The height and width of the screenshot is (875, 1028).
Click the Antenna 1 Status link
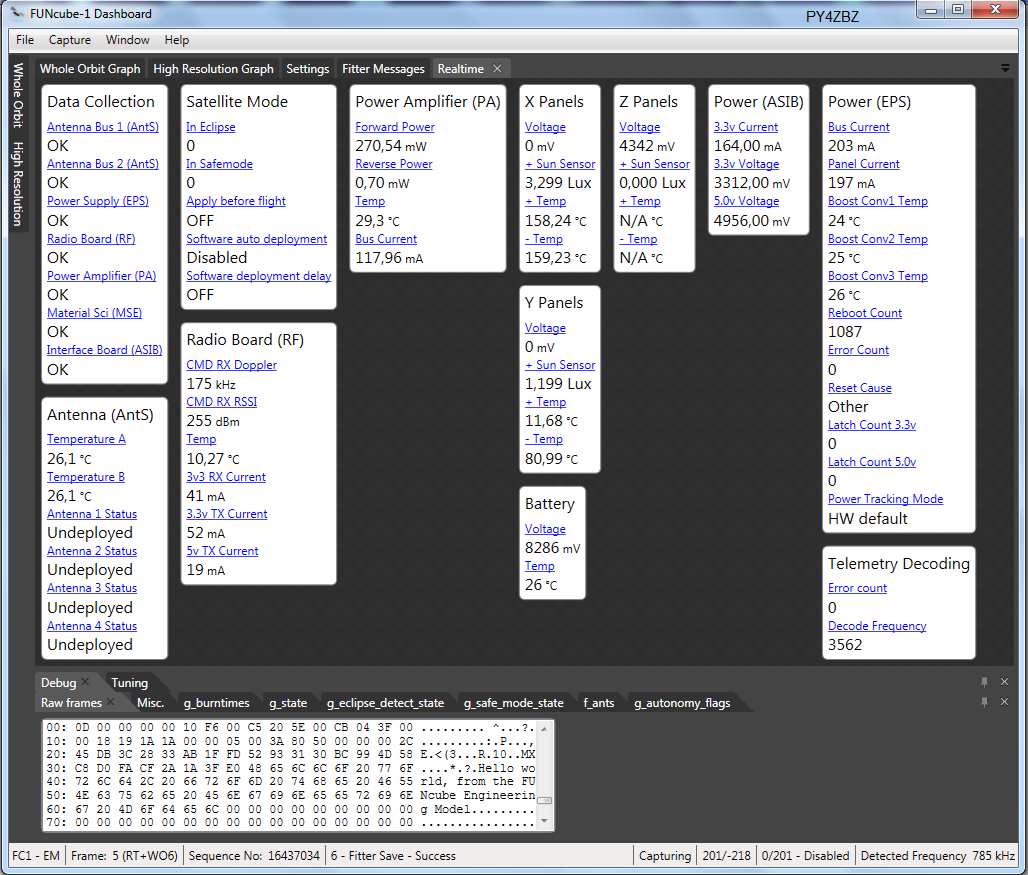(92, 514)
